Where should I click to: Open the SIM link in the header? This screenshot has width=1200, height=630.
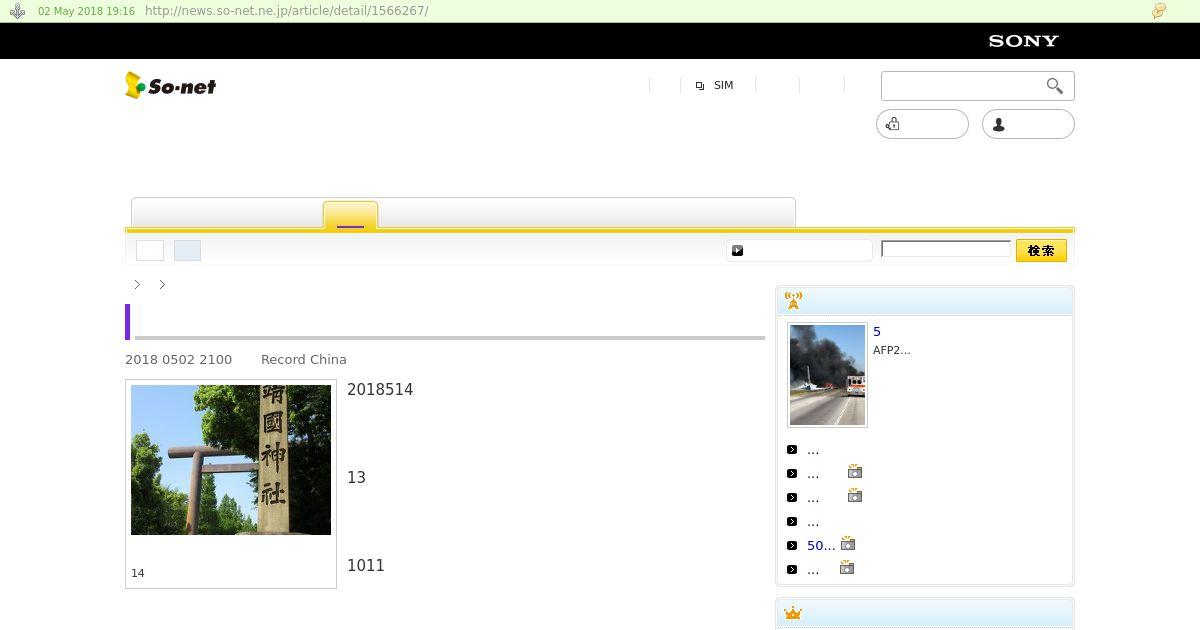click(723, 86)
